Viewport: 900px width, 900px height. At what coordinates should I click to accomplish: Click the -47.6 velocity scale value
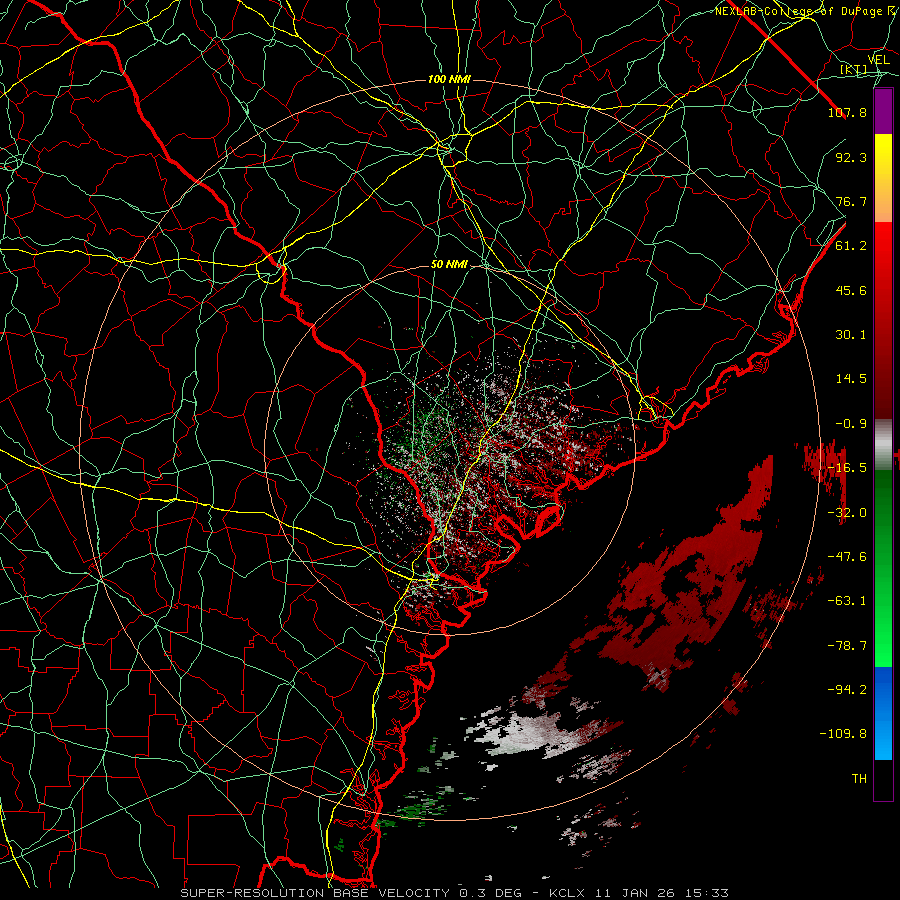[x=847, y=557]
